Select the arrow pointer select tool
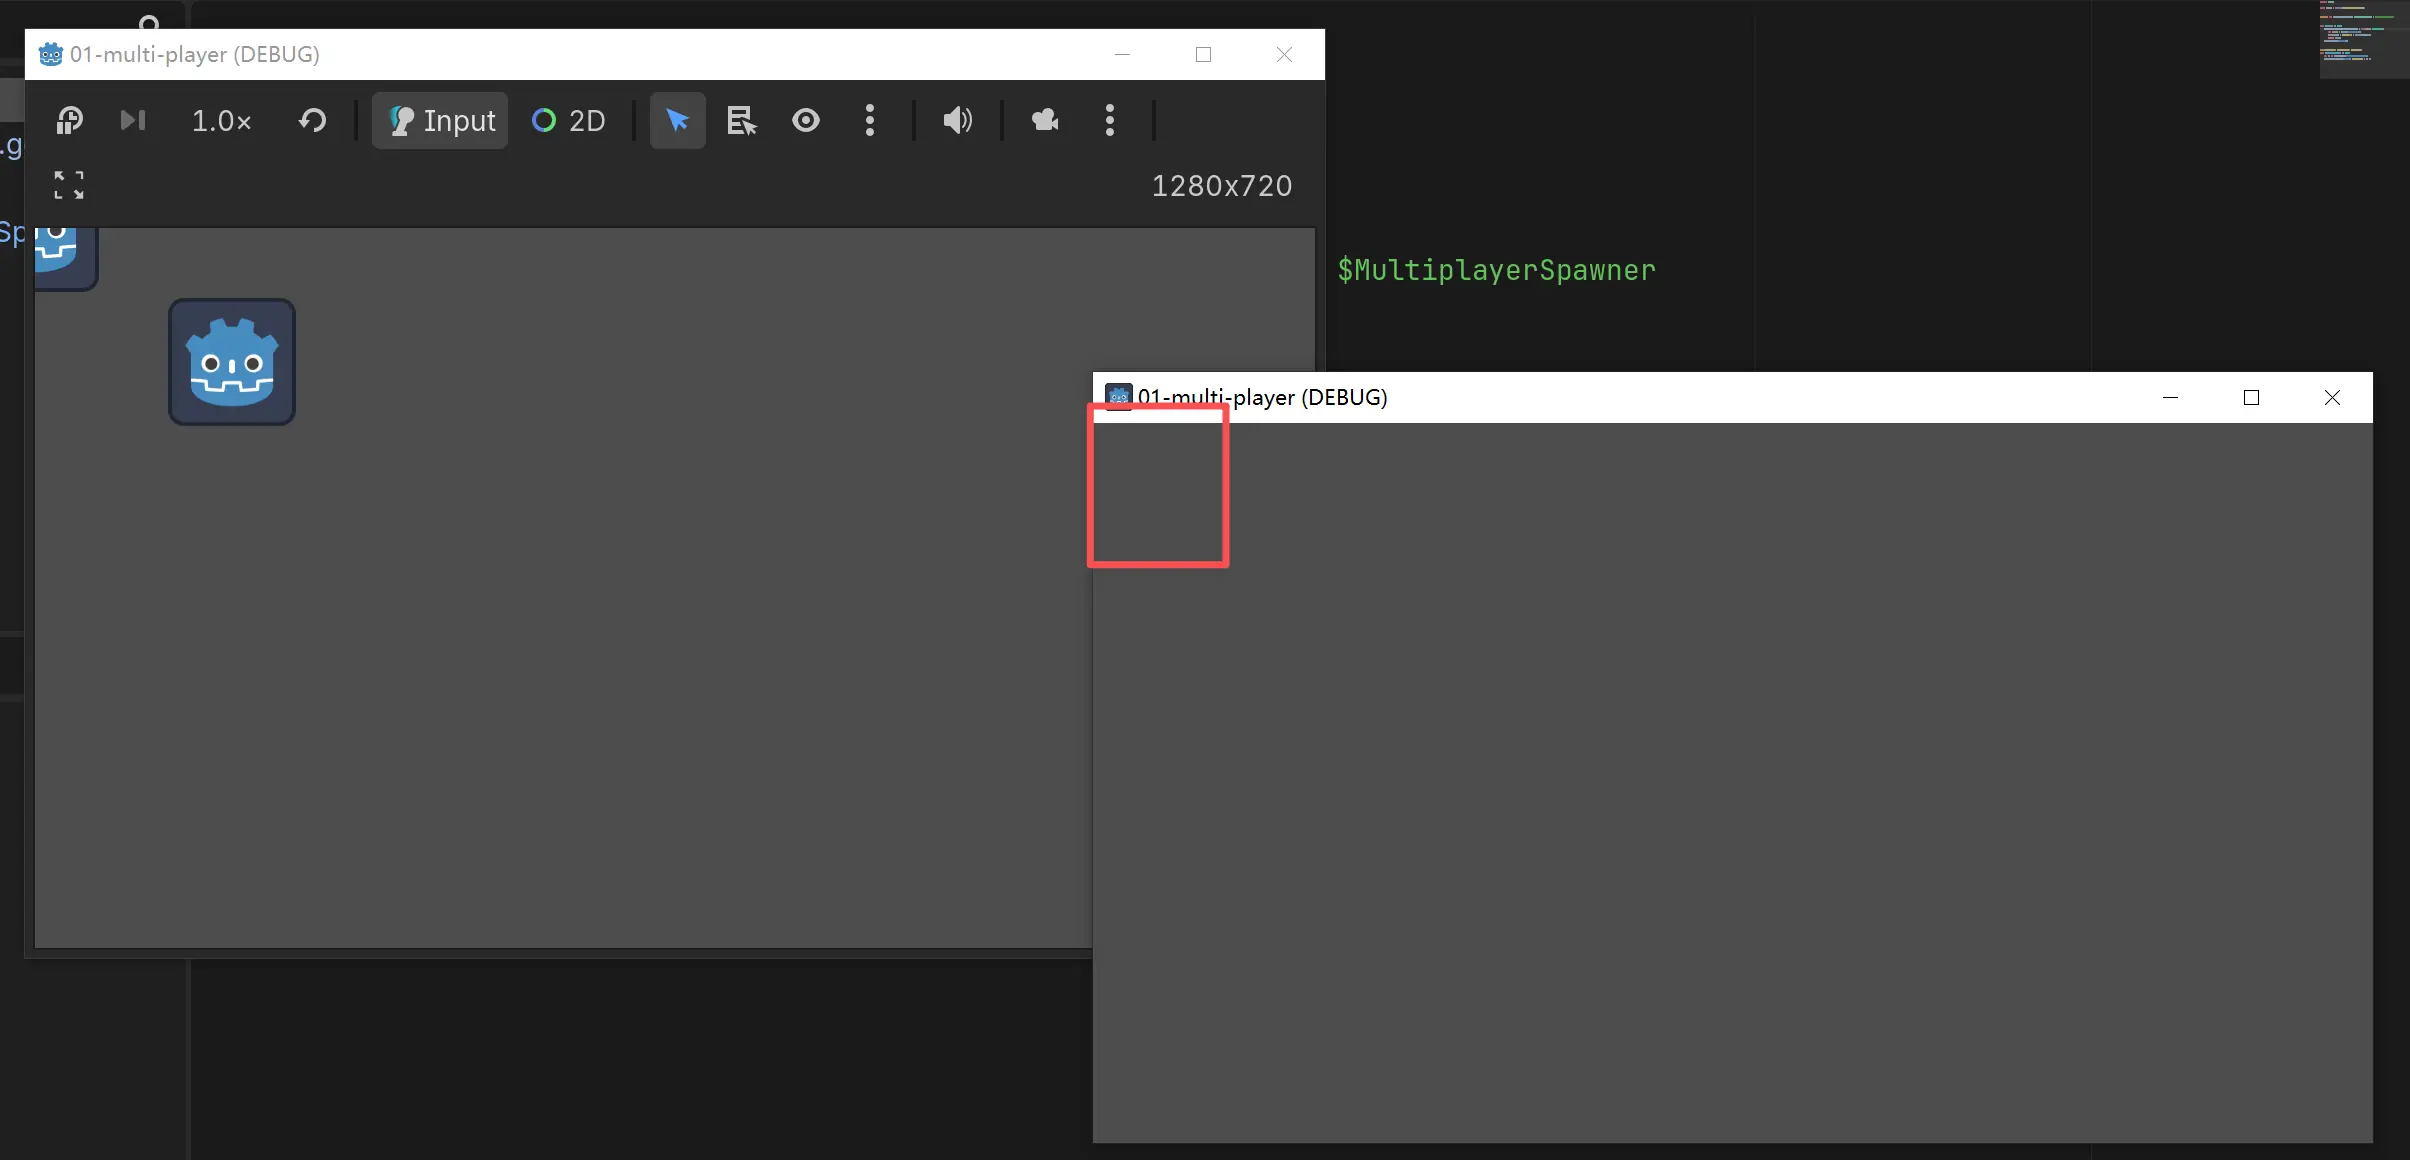Screen dimensions: 2410x1160 click(677, 121)
